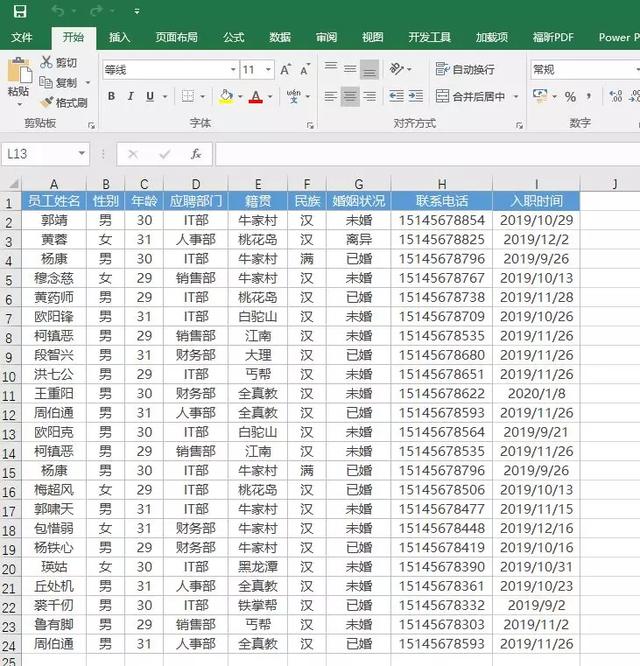
Task: Switch to the 开发工具 Developer tab
Action: (x=429, y=37)
